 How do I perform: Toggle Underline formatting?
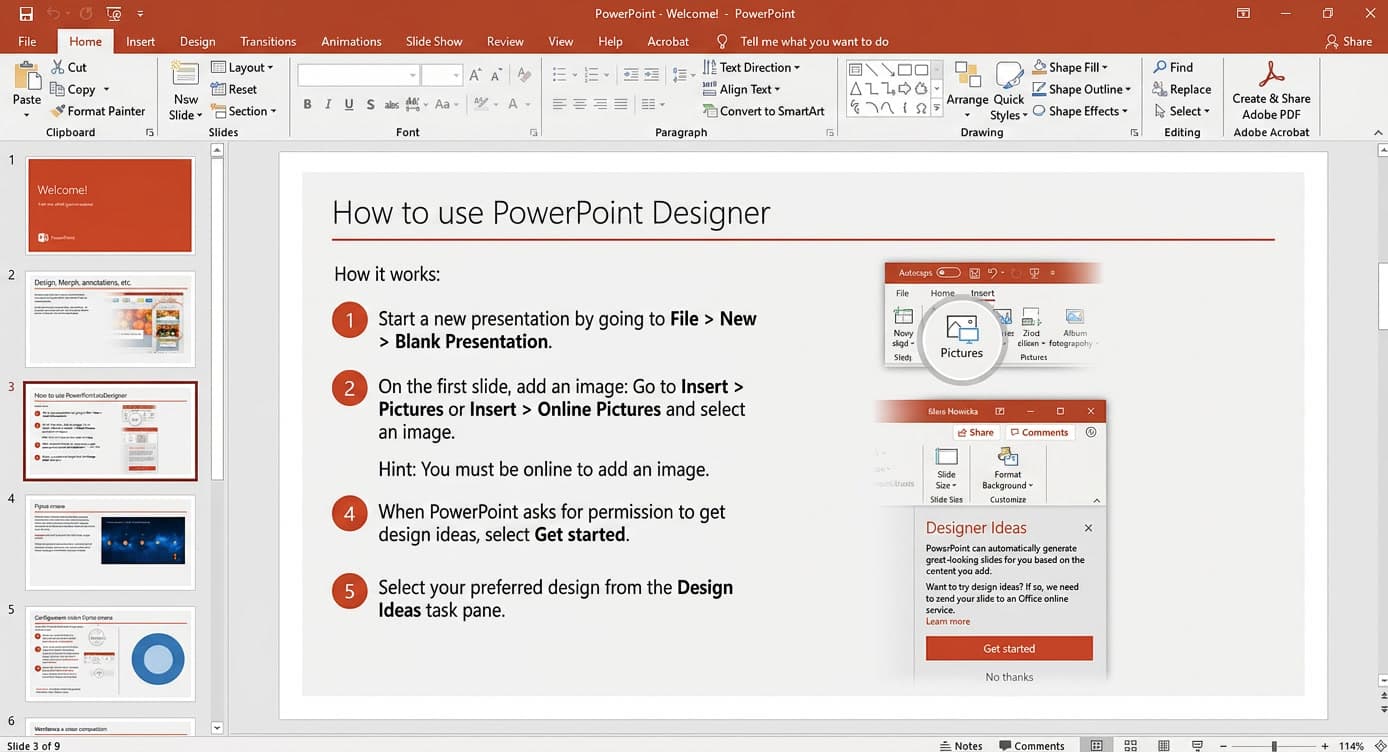349,104
